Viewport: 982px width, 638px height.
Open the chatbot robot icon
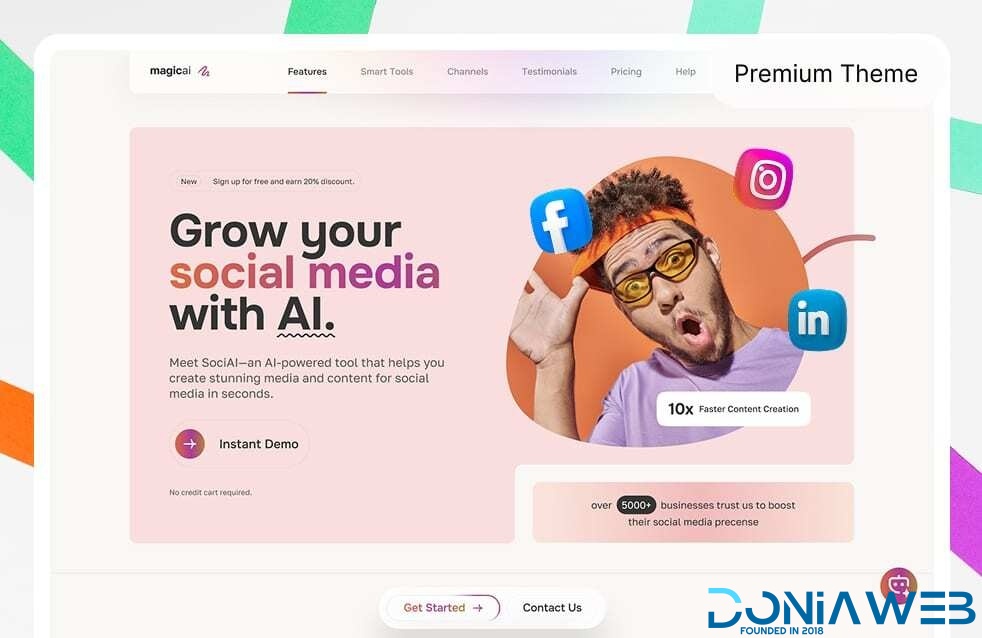pos(899,585)
